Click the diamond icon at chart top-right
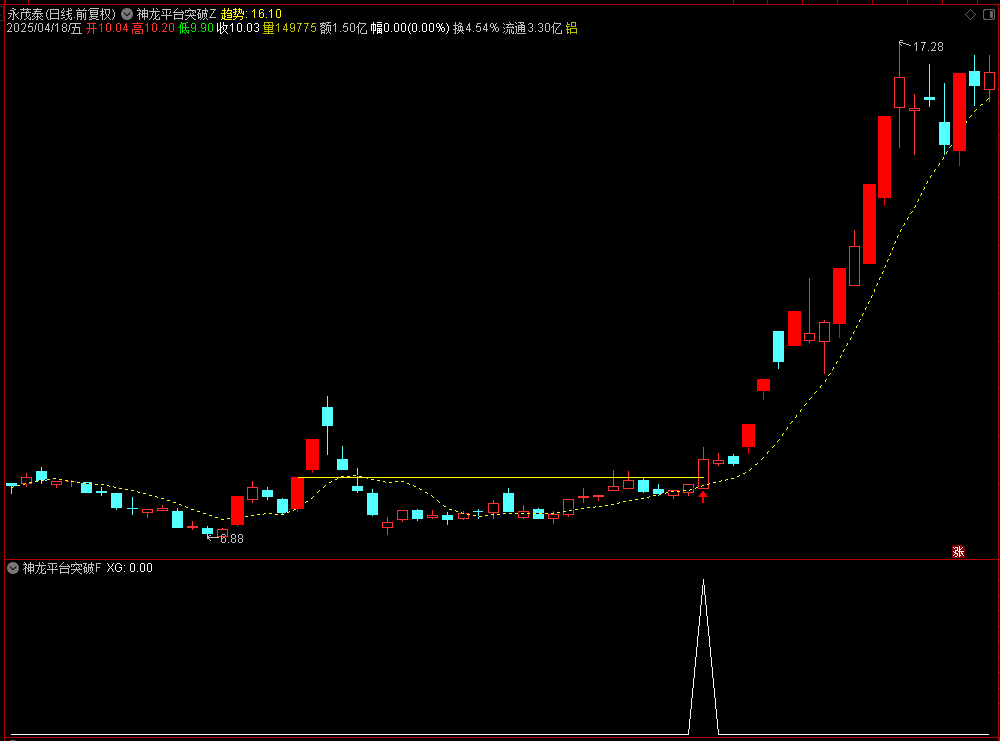The width and height of the screenshot is (1000, 741). pyautogui.click(x=970, y=14)
